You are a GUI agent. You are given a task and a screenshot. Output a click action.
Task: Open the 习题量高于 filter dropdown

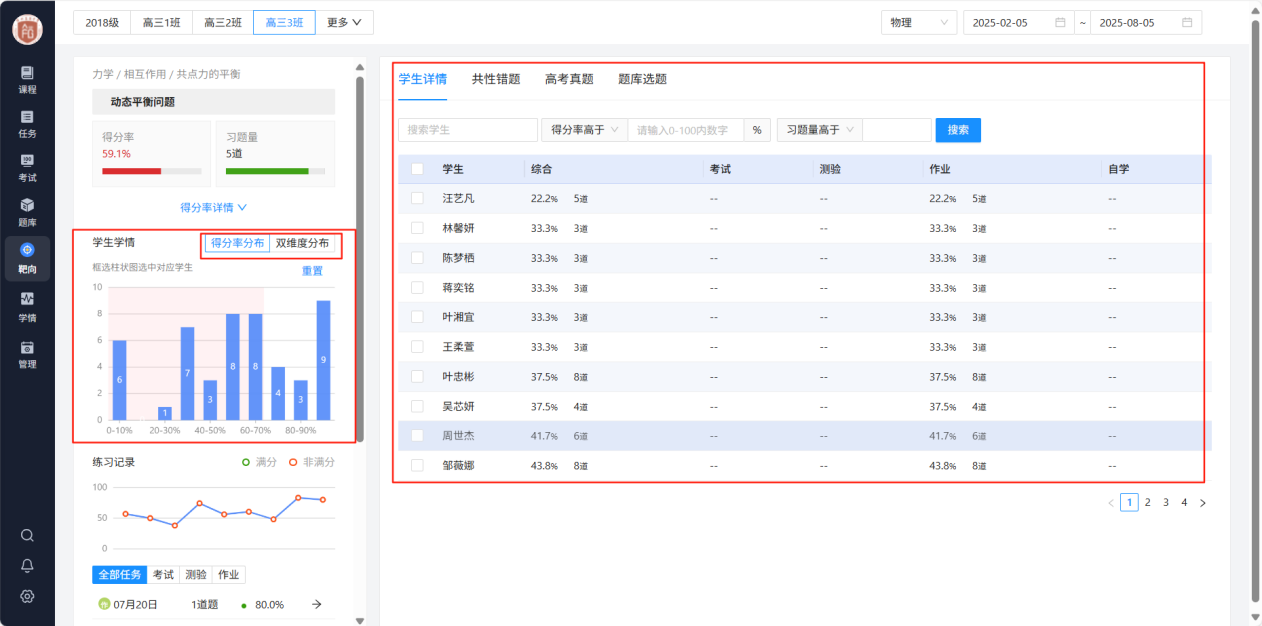(x=819, y=130)
